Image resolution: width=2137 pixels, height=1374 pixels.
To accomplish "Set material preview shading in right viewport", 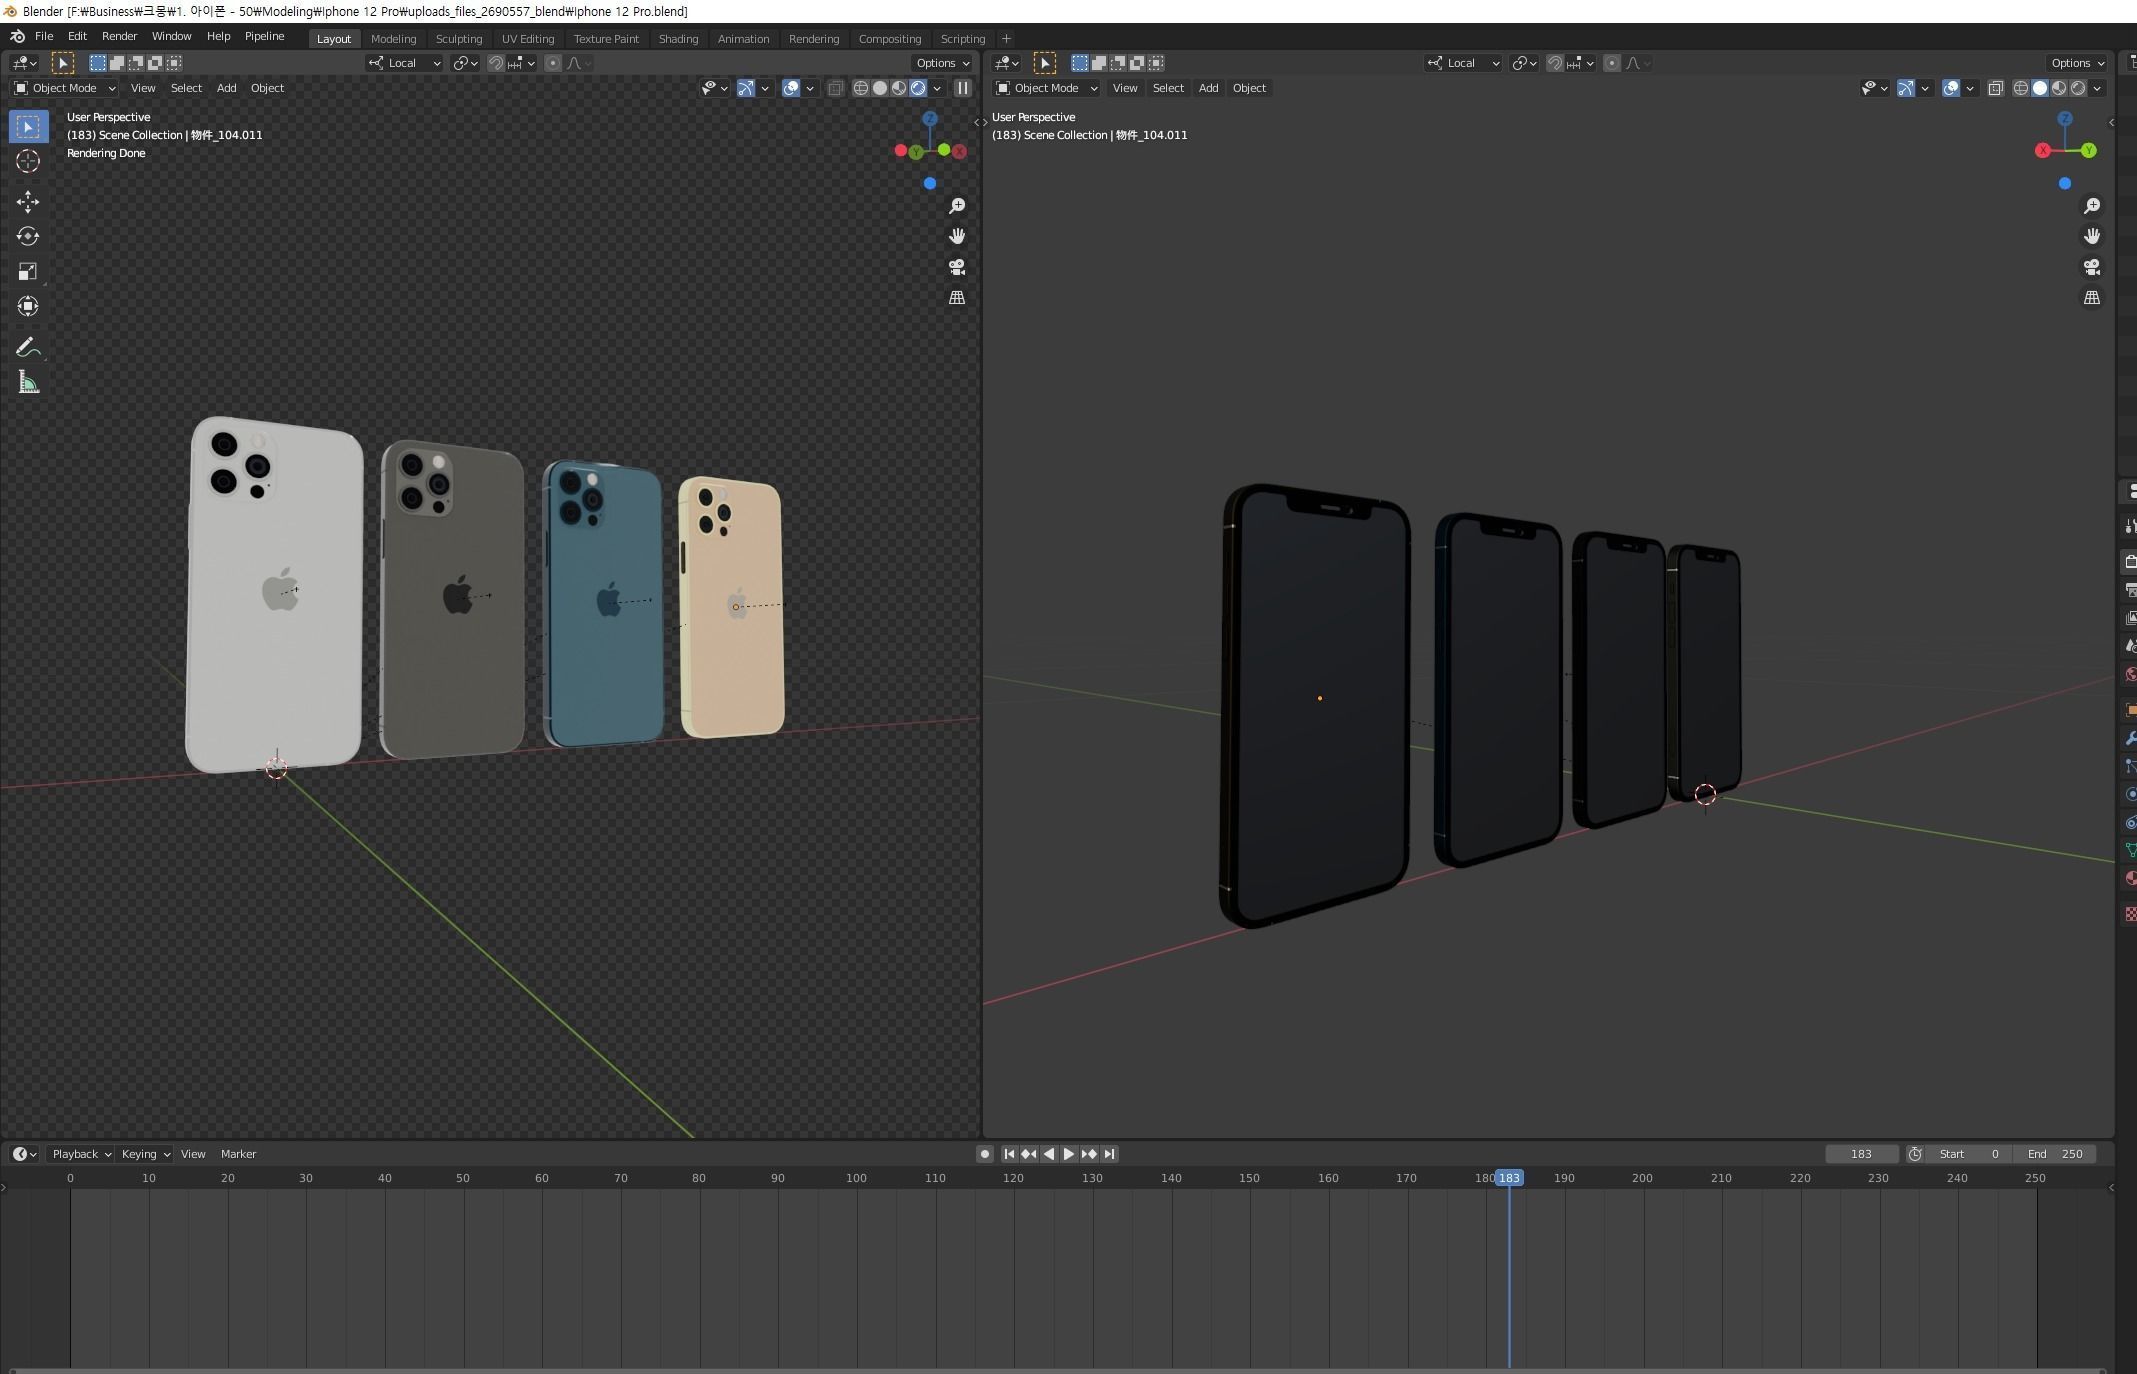I will pyautogui.click(x=2059, y=88).
